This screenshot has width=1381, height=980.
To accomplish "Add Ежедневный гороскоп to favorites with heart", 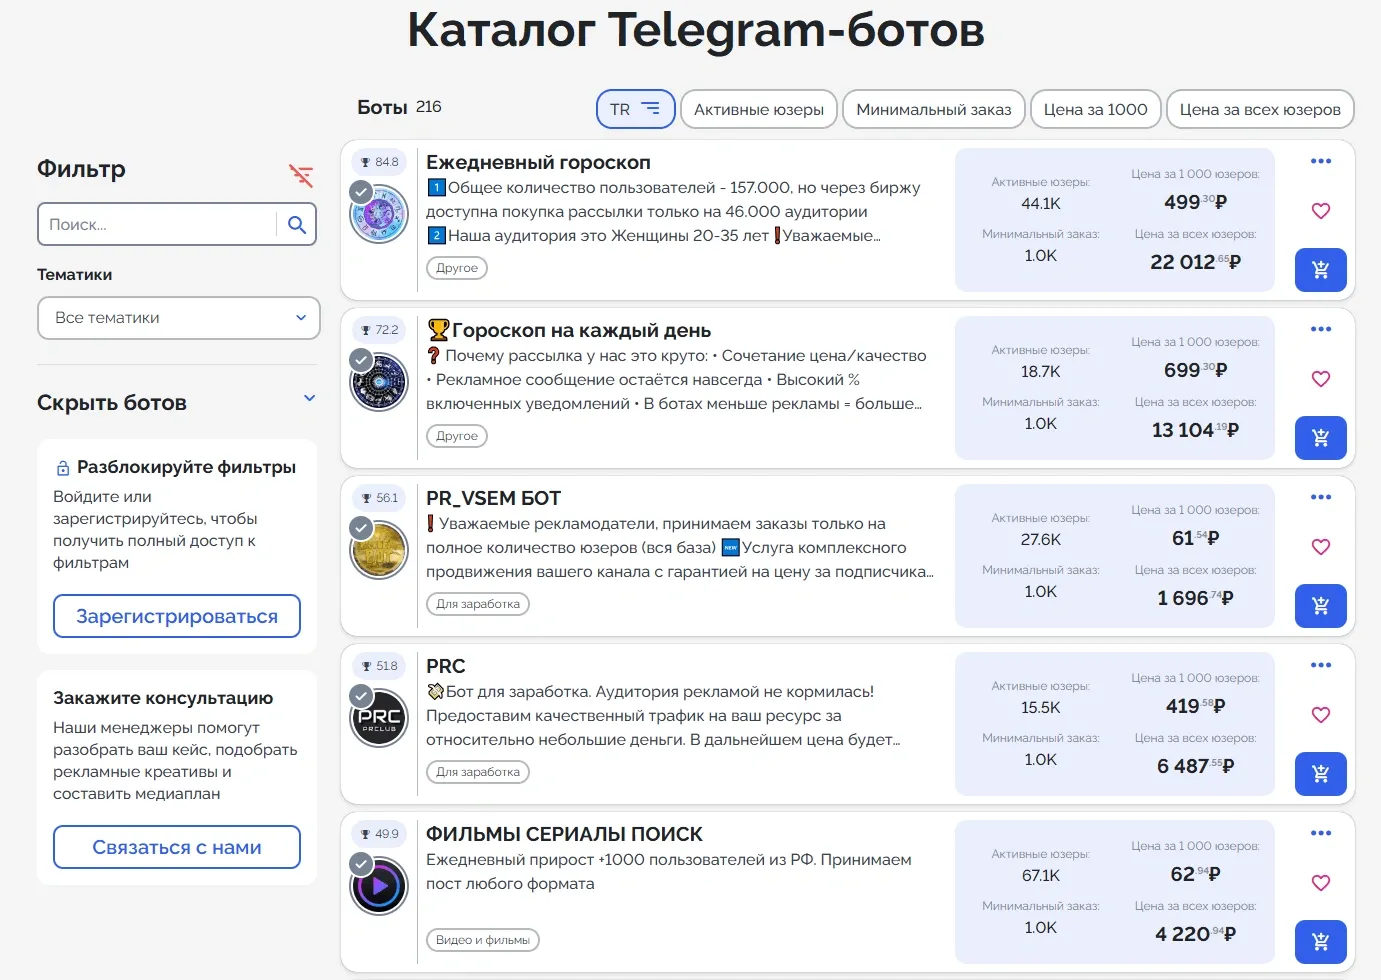I will [x=1321, y=211].
